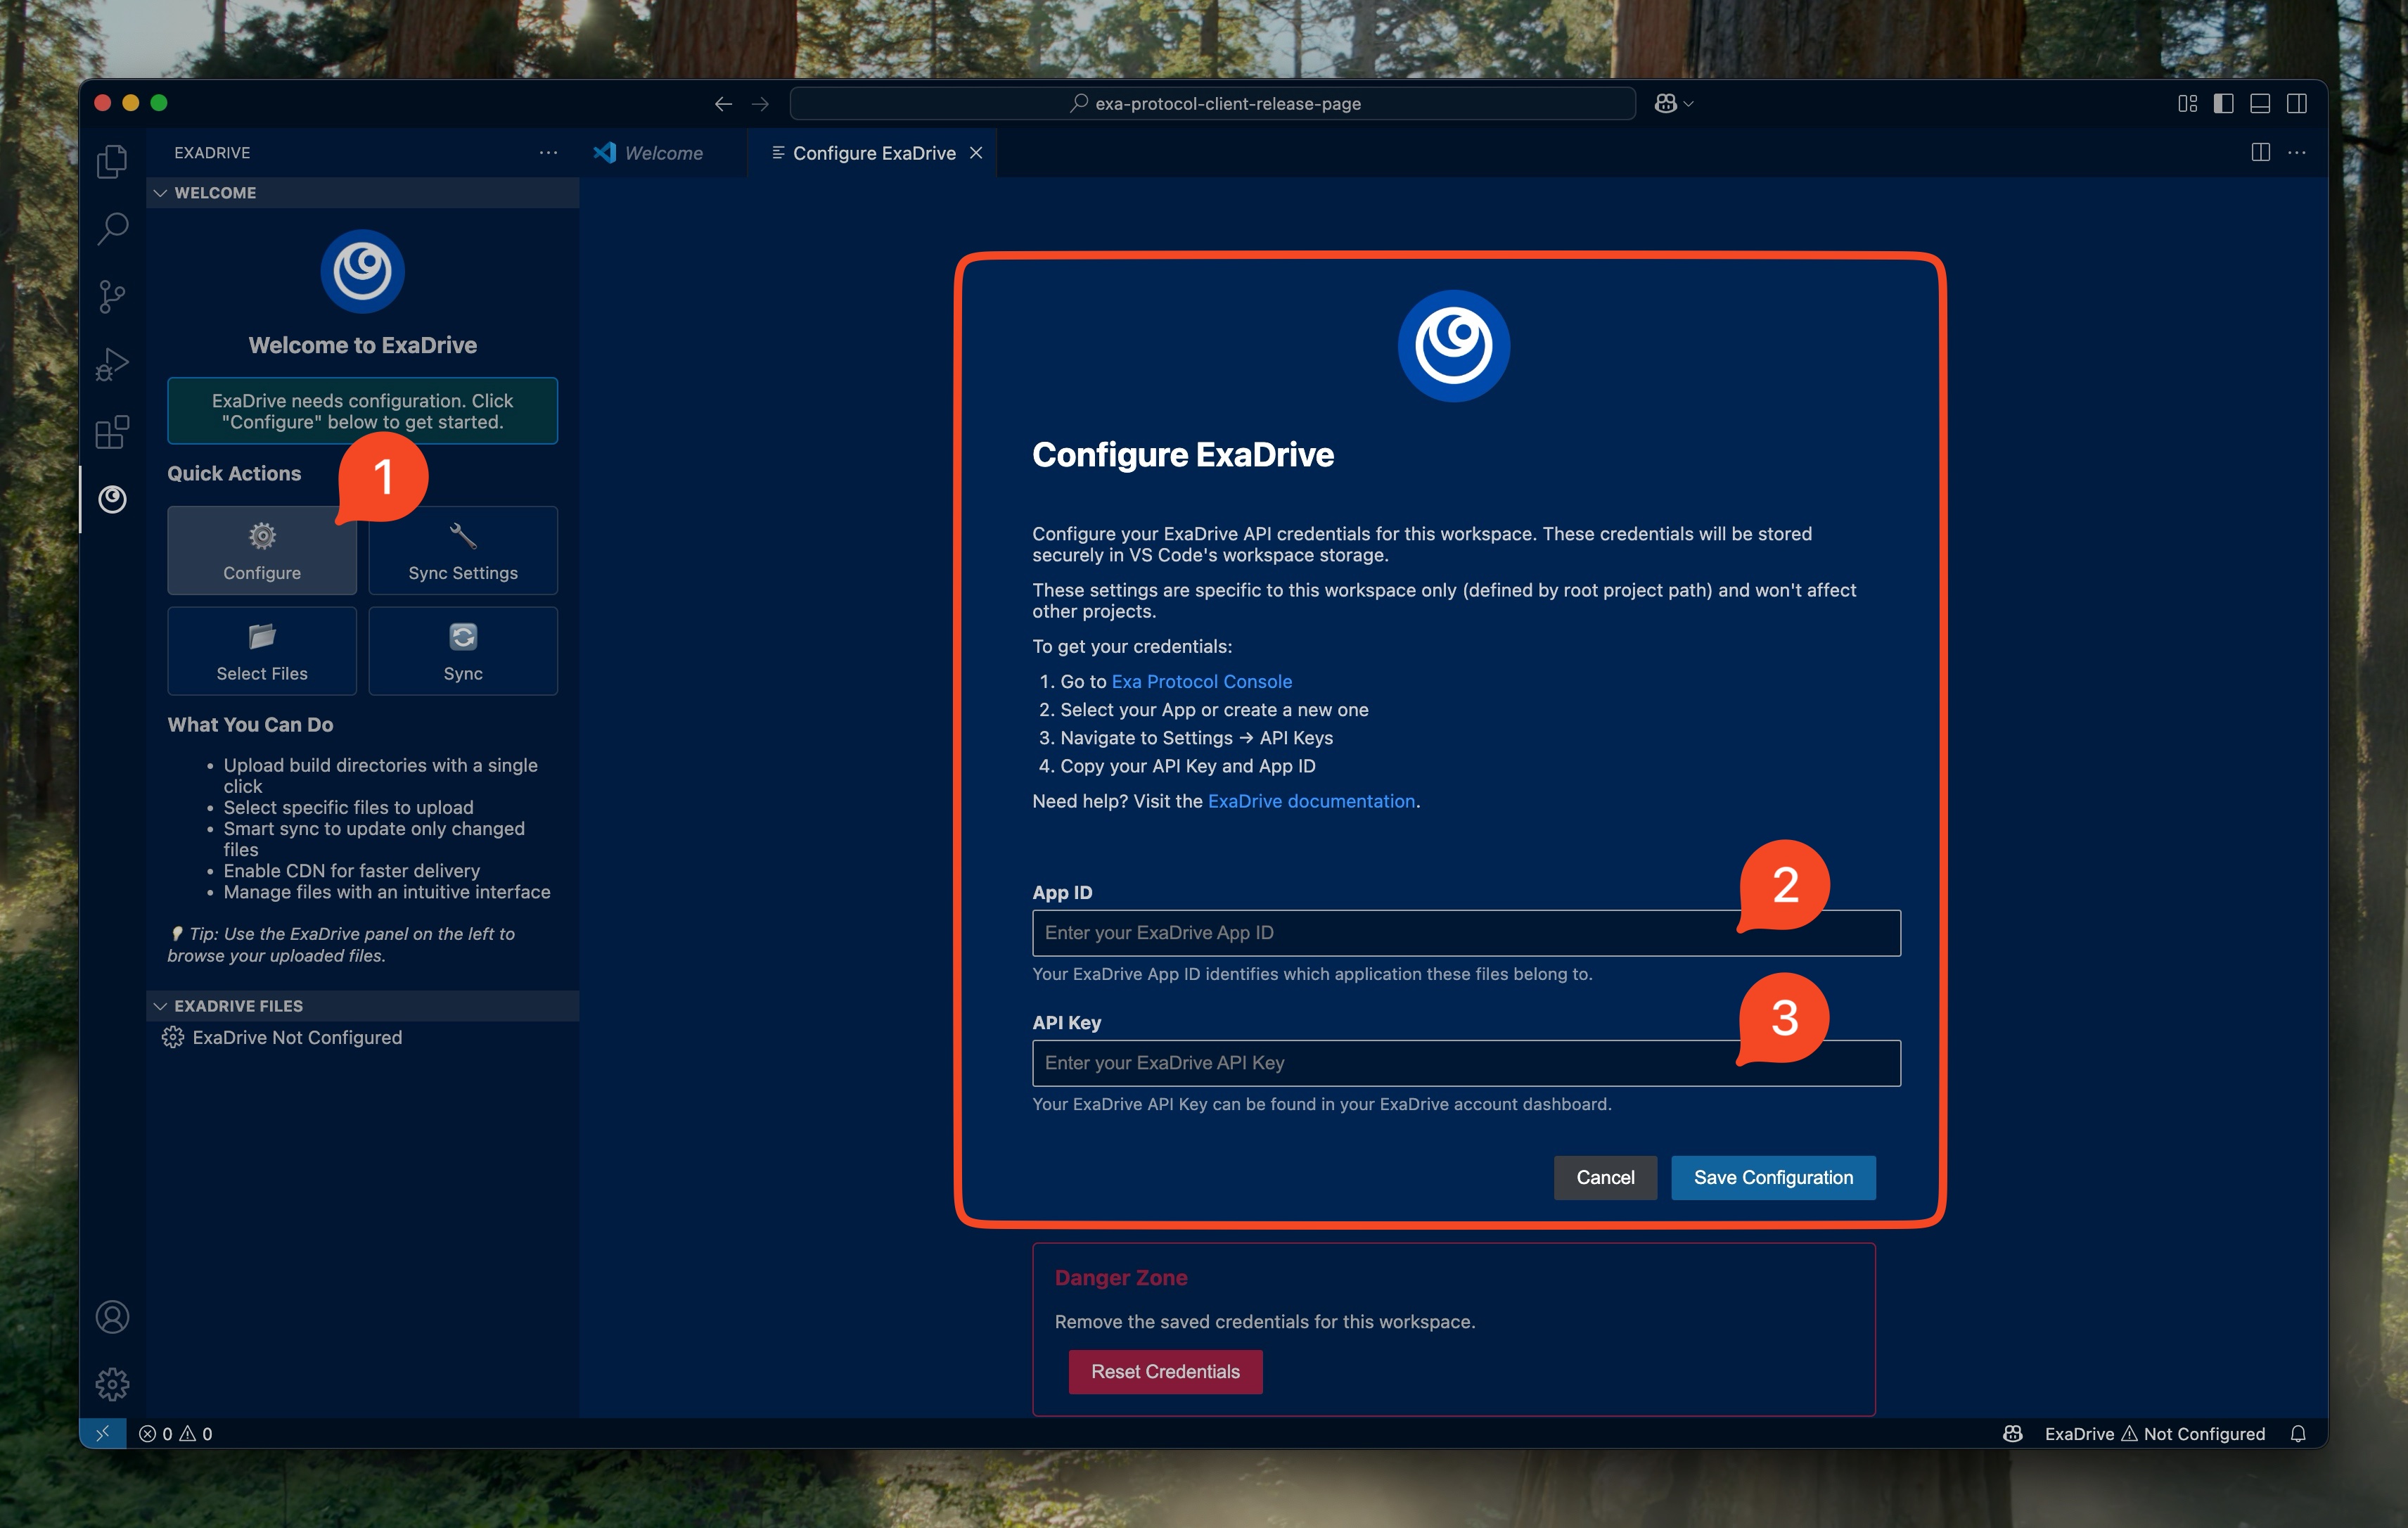Open the Accounts icon in activity bar

[112, 1317]
